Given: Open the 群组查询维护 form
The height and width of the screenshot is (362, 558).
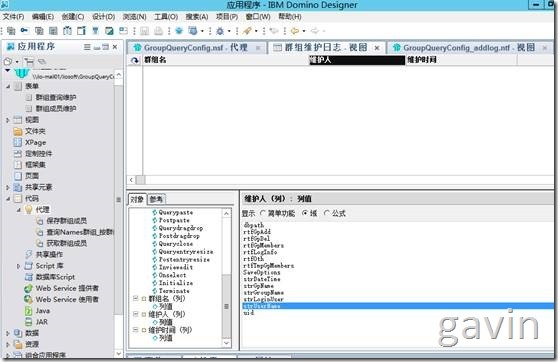Looking at the screenshot, I should point(56,98).
